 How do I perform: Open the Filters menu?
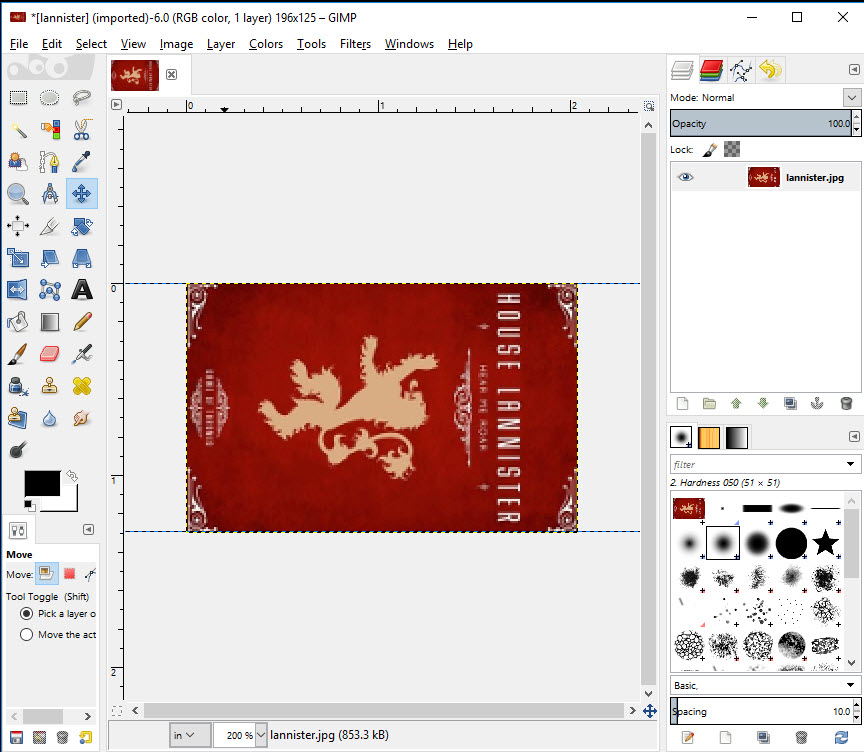click(x=355, y=44)
